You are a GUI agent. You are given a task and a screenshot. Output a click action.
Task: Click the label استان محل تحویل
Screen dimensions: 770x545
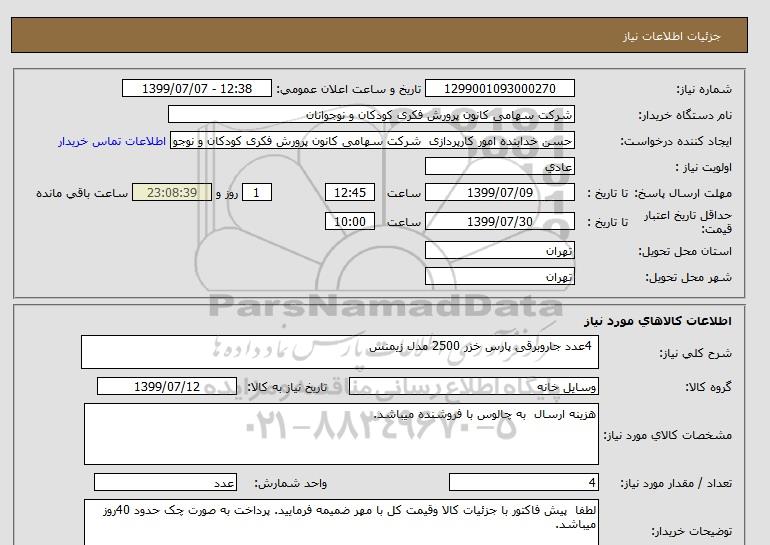click(x=685, y=251)
